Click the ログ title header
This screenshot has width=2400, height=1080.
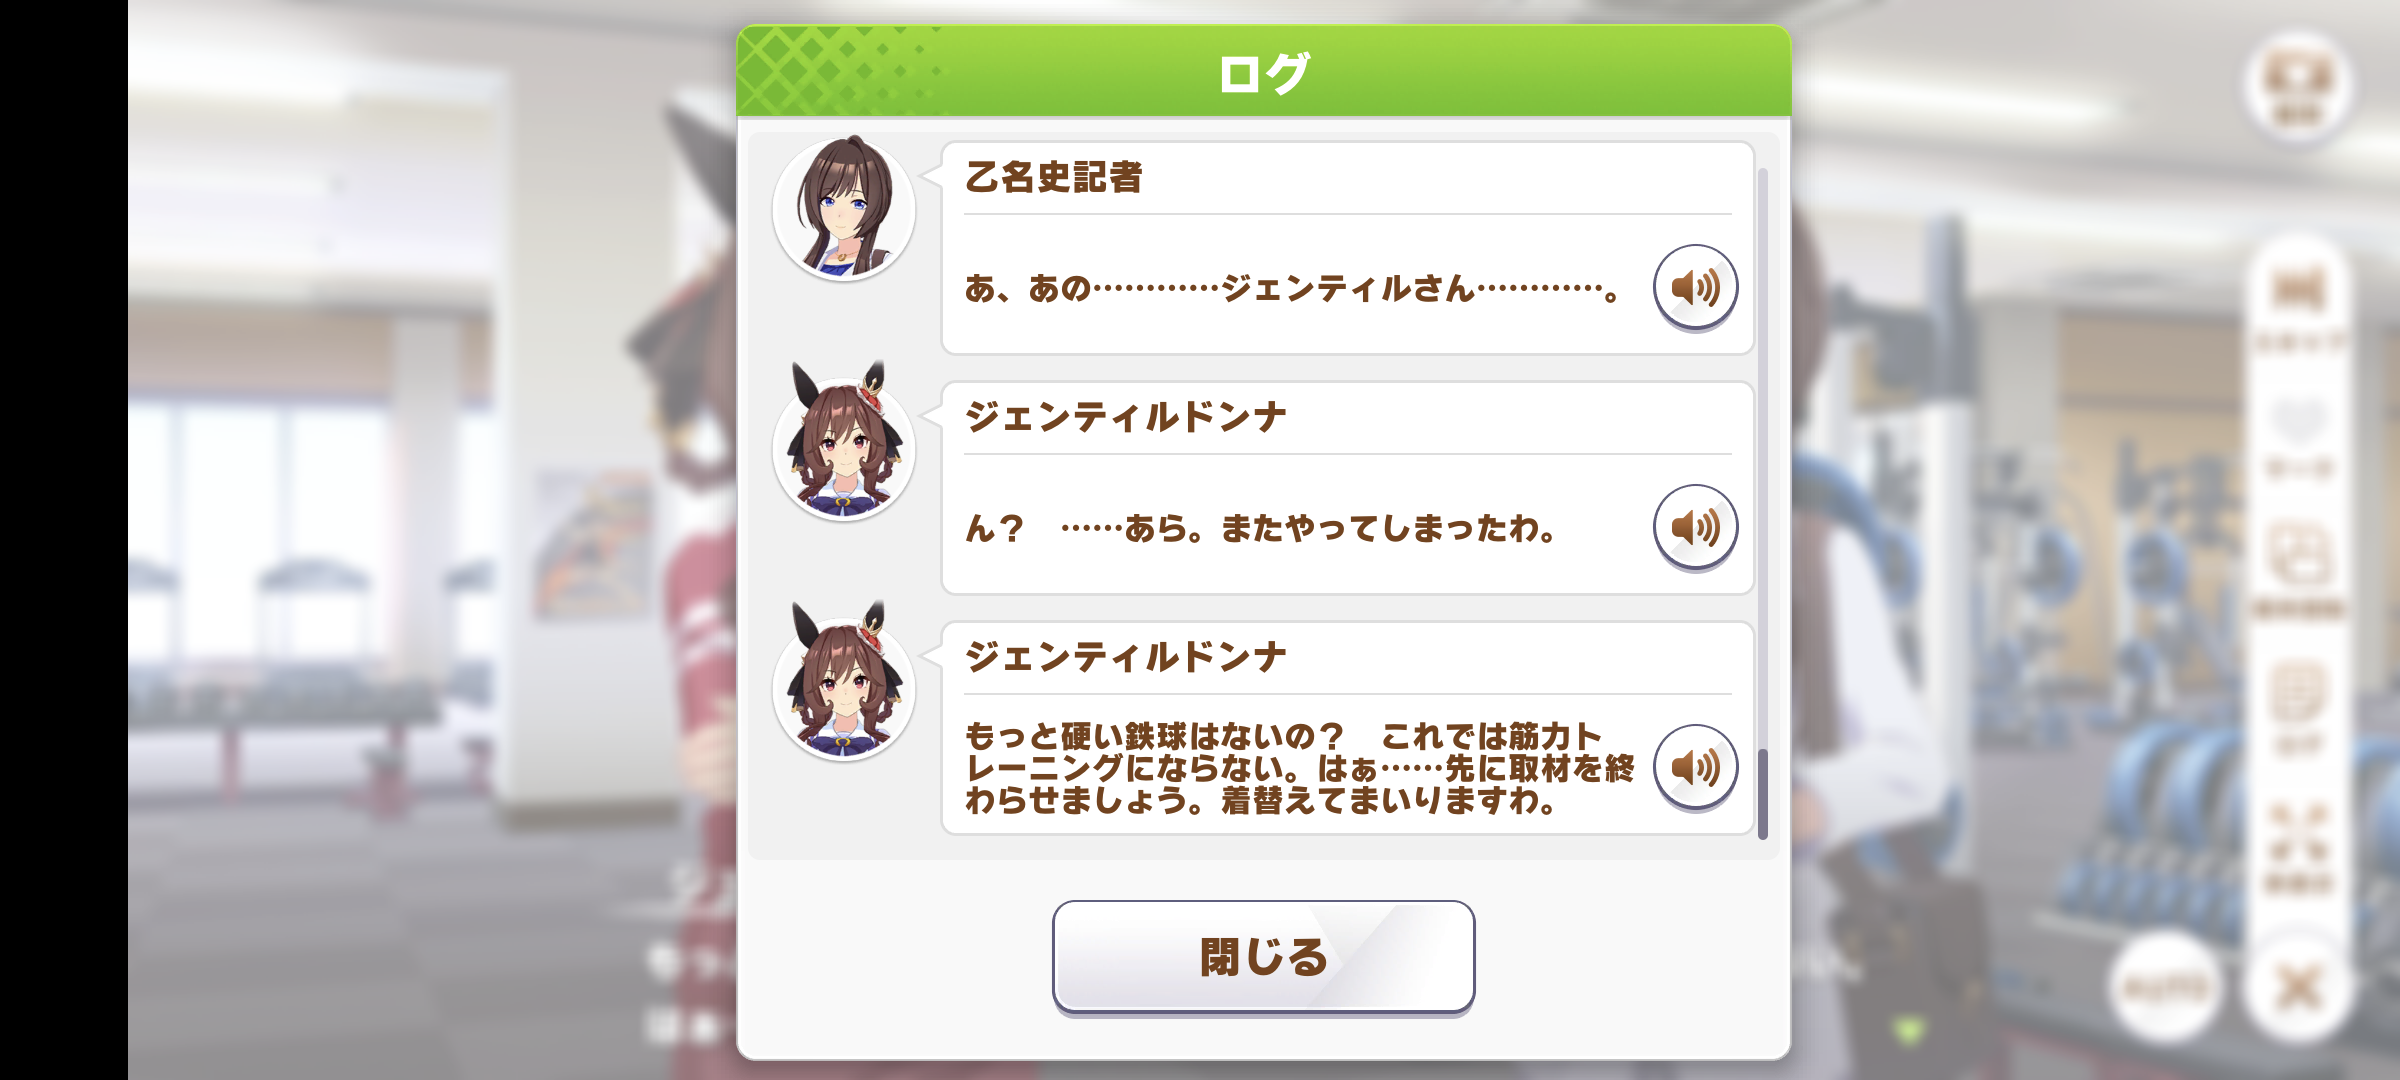[1263, 72]
